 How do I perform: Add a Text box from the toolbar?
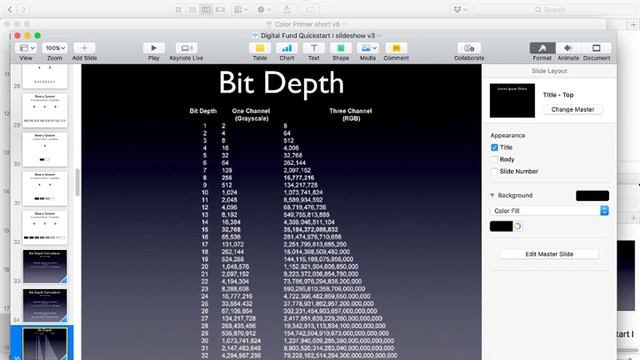pos(313,48)
